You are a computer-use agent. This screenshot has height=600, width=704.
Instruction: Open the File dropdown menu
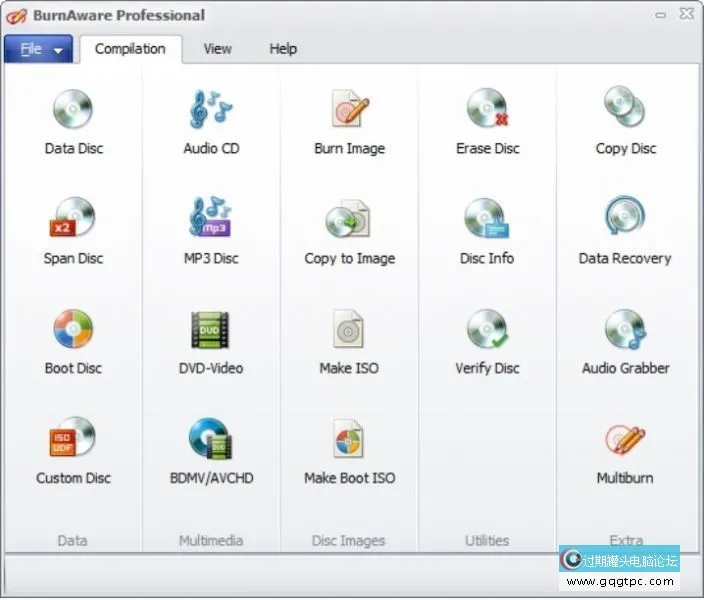click(x=39, y=49)
